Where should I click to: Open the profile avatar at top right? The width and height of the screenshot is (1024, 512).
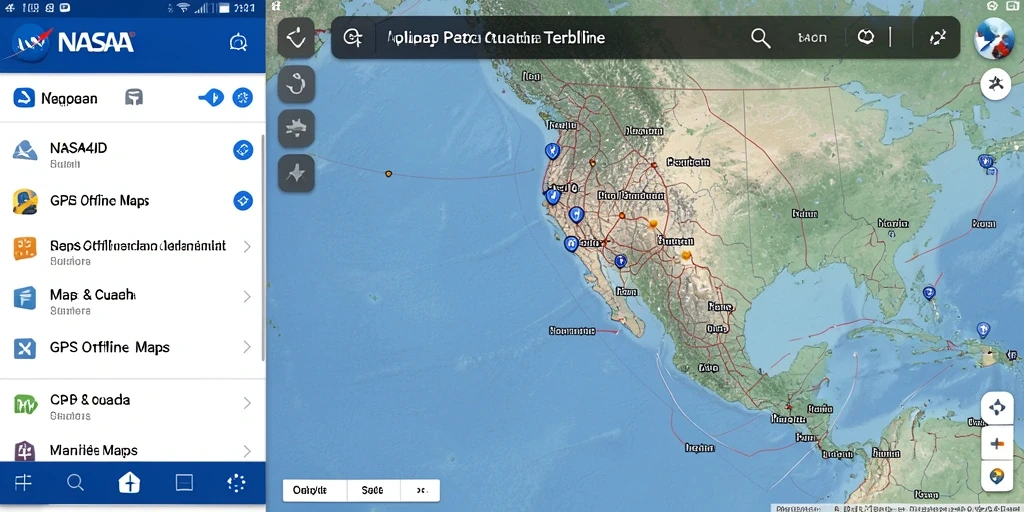click(994, 37)
